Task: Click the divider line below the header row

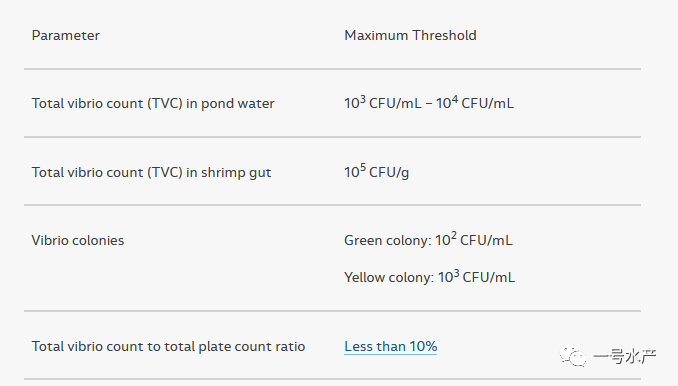Action: [x=332, y=69]
